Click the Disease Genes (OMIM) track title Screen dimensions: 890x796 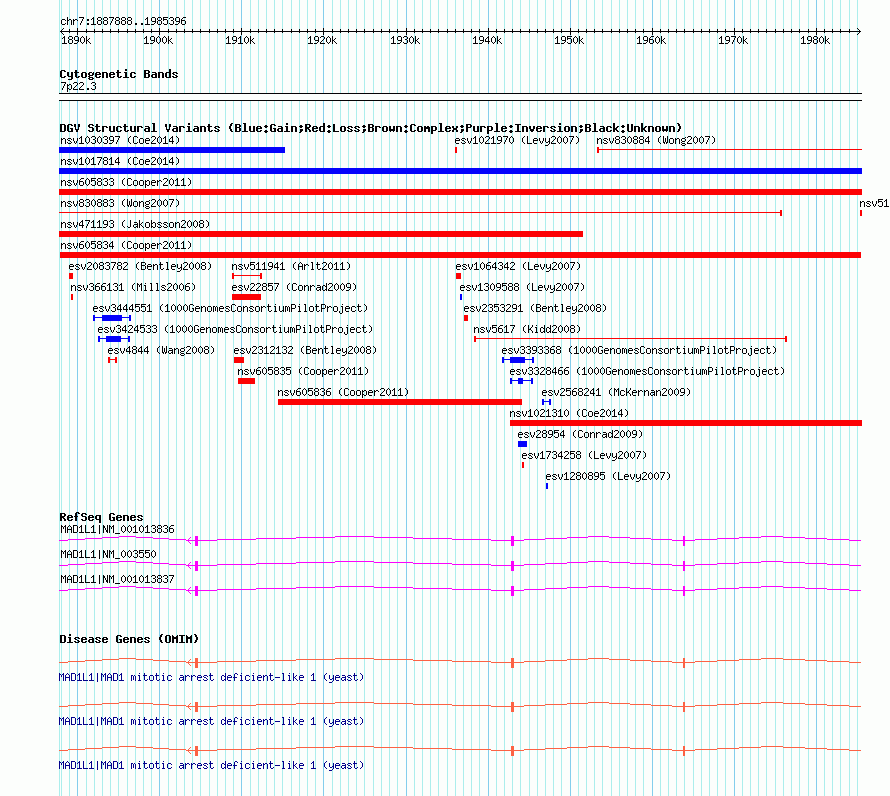point(129,639)
